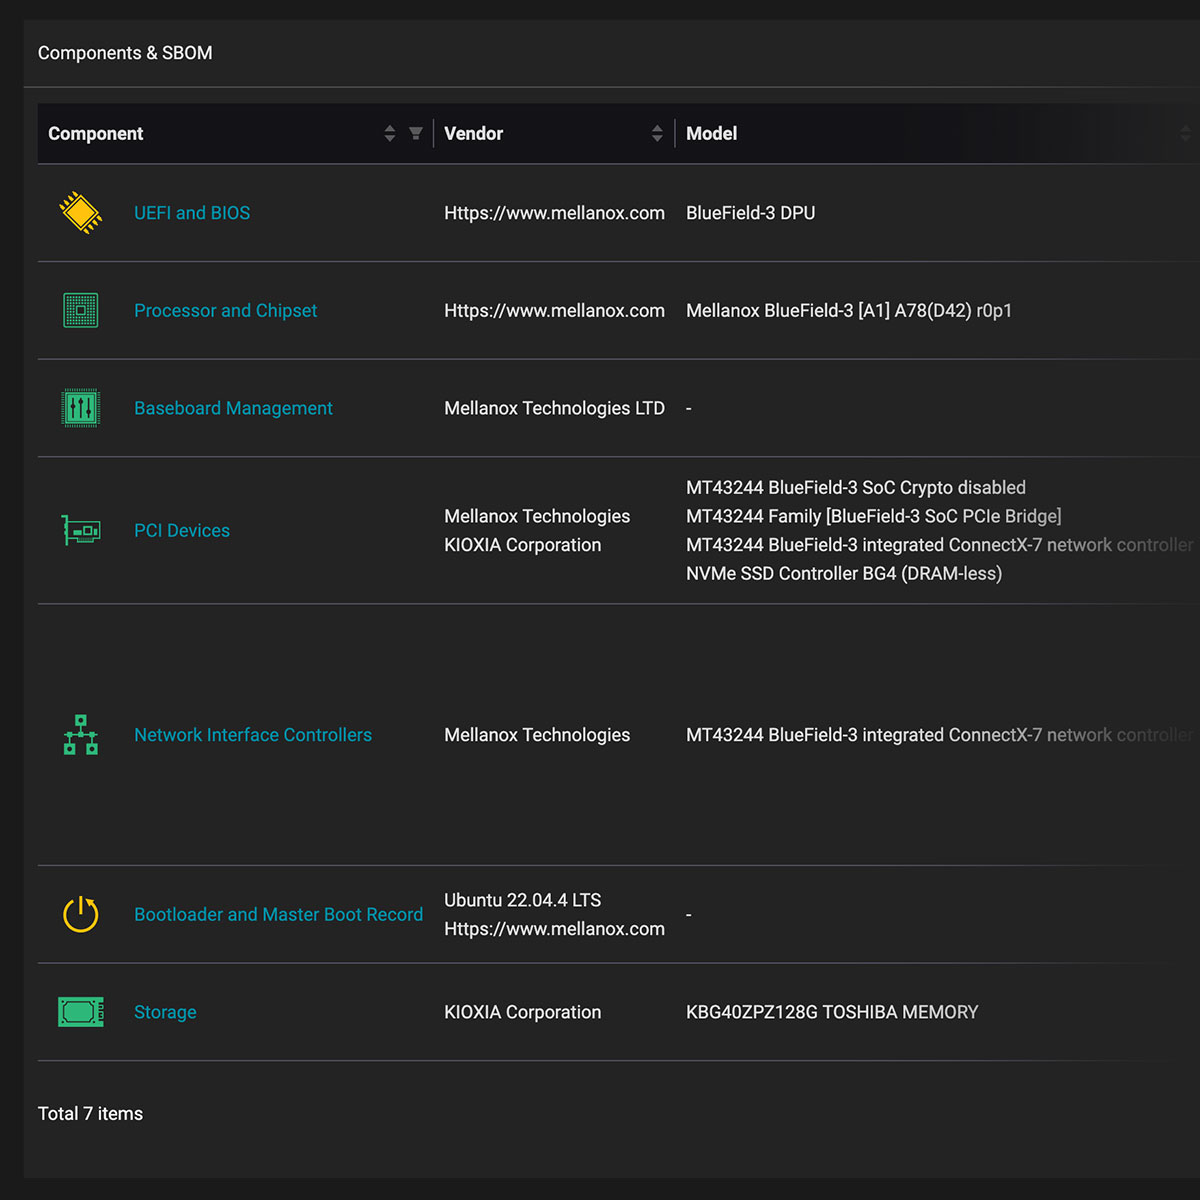1200x1200 pixels.
Task: Sort by the Vendor column arrows
Action: click(x=657, y=133)
